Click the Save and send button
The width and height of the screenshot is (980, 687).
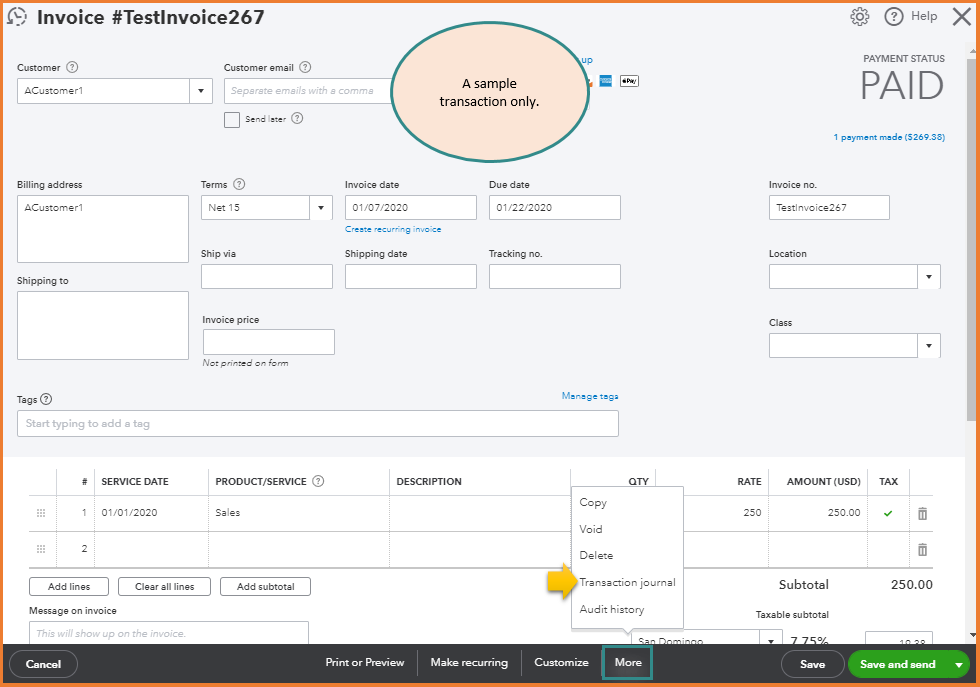[x=898, y=664]
